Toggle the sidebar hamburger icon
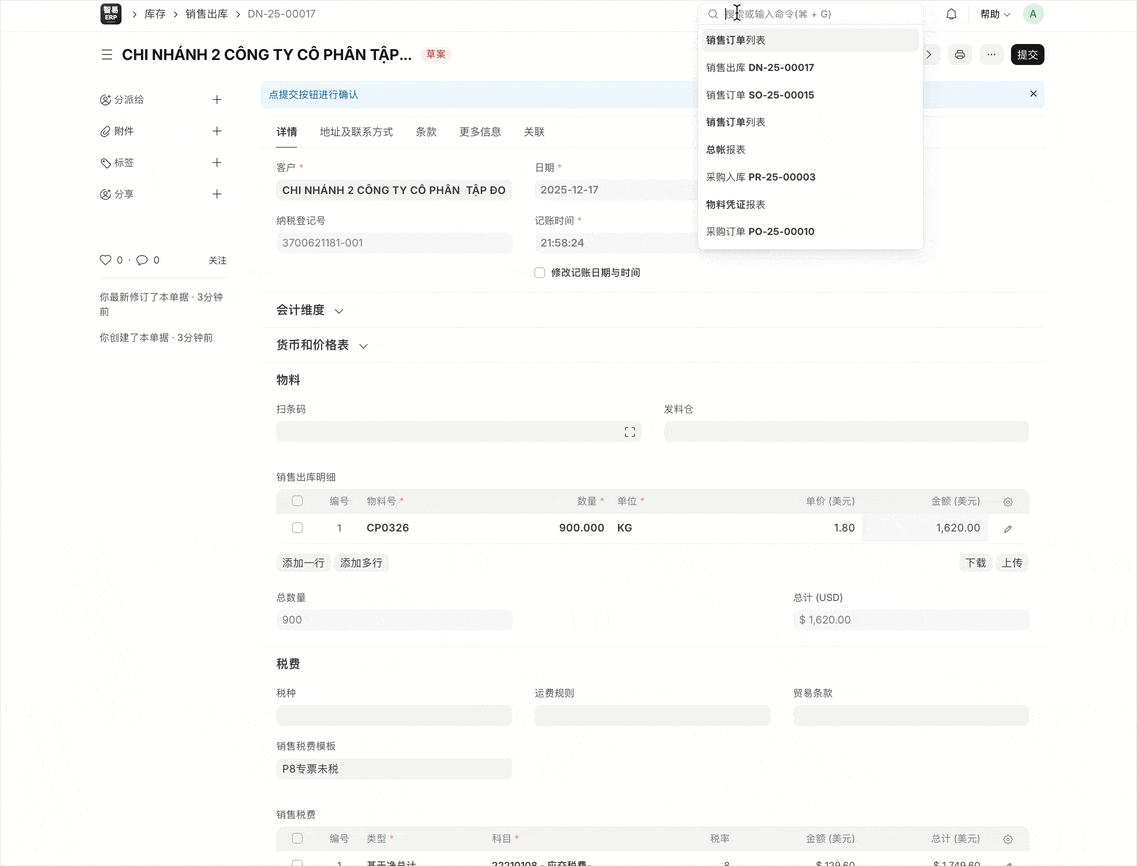Viewport: 1137px width, 866px height. (107, 55)
